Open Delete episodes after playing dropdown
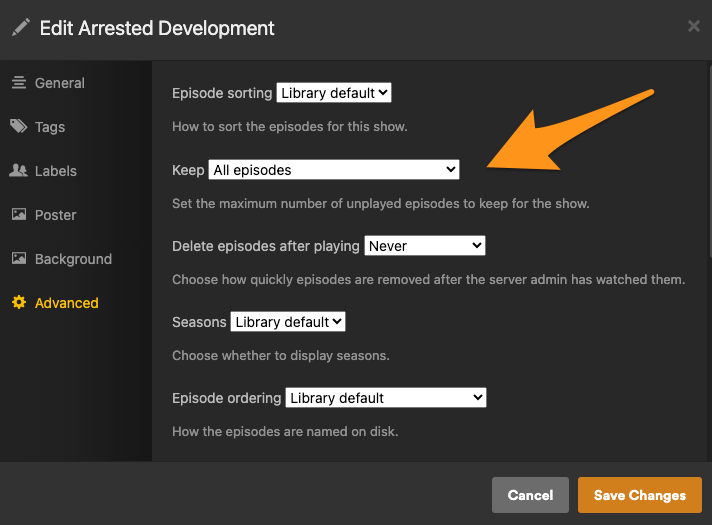The width and height of the screenshot is (712, 525). tap(425, 245)
